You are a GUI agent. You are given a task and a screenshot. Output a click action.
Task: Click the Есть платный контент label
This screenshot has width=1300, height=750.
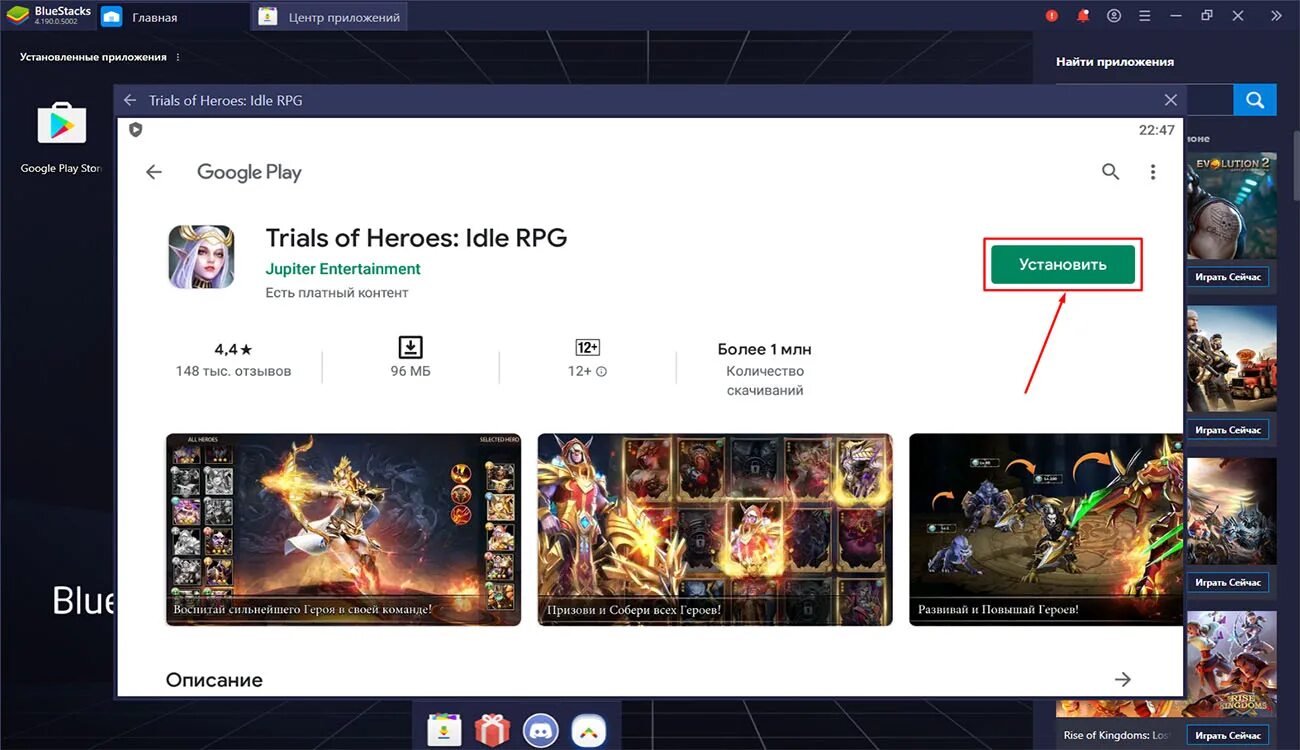tap(337, 293)
